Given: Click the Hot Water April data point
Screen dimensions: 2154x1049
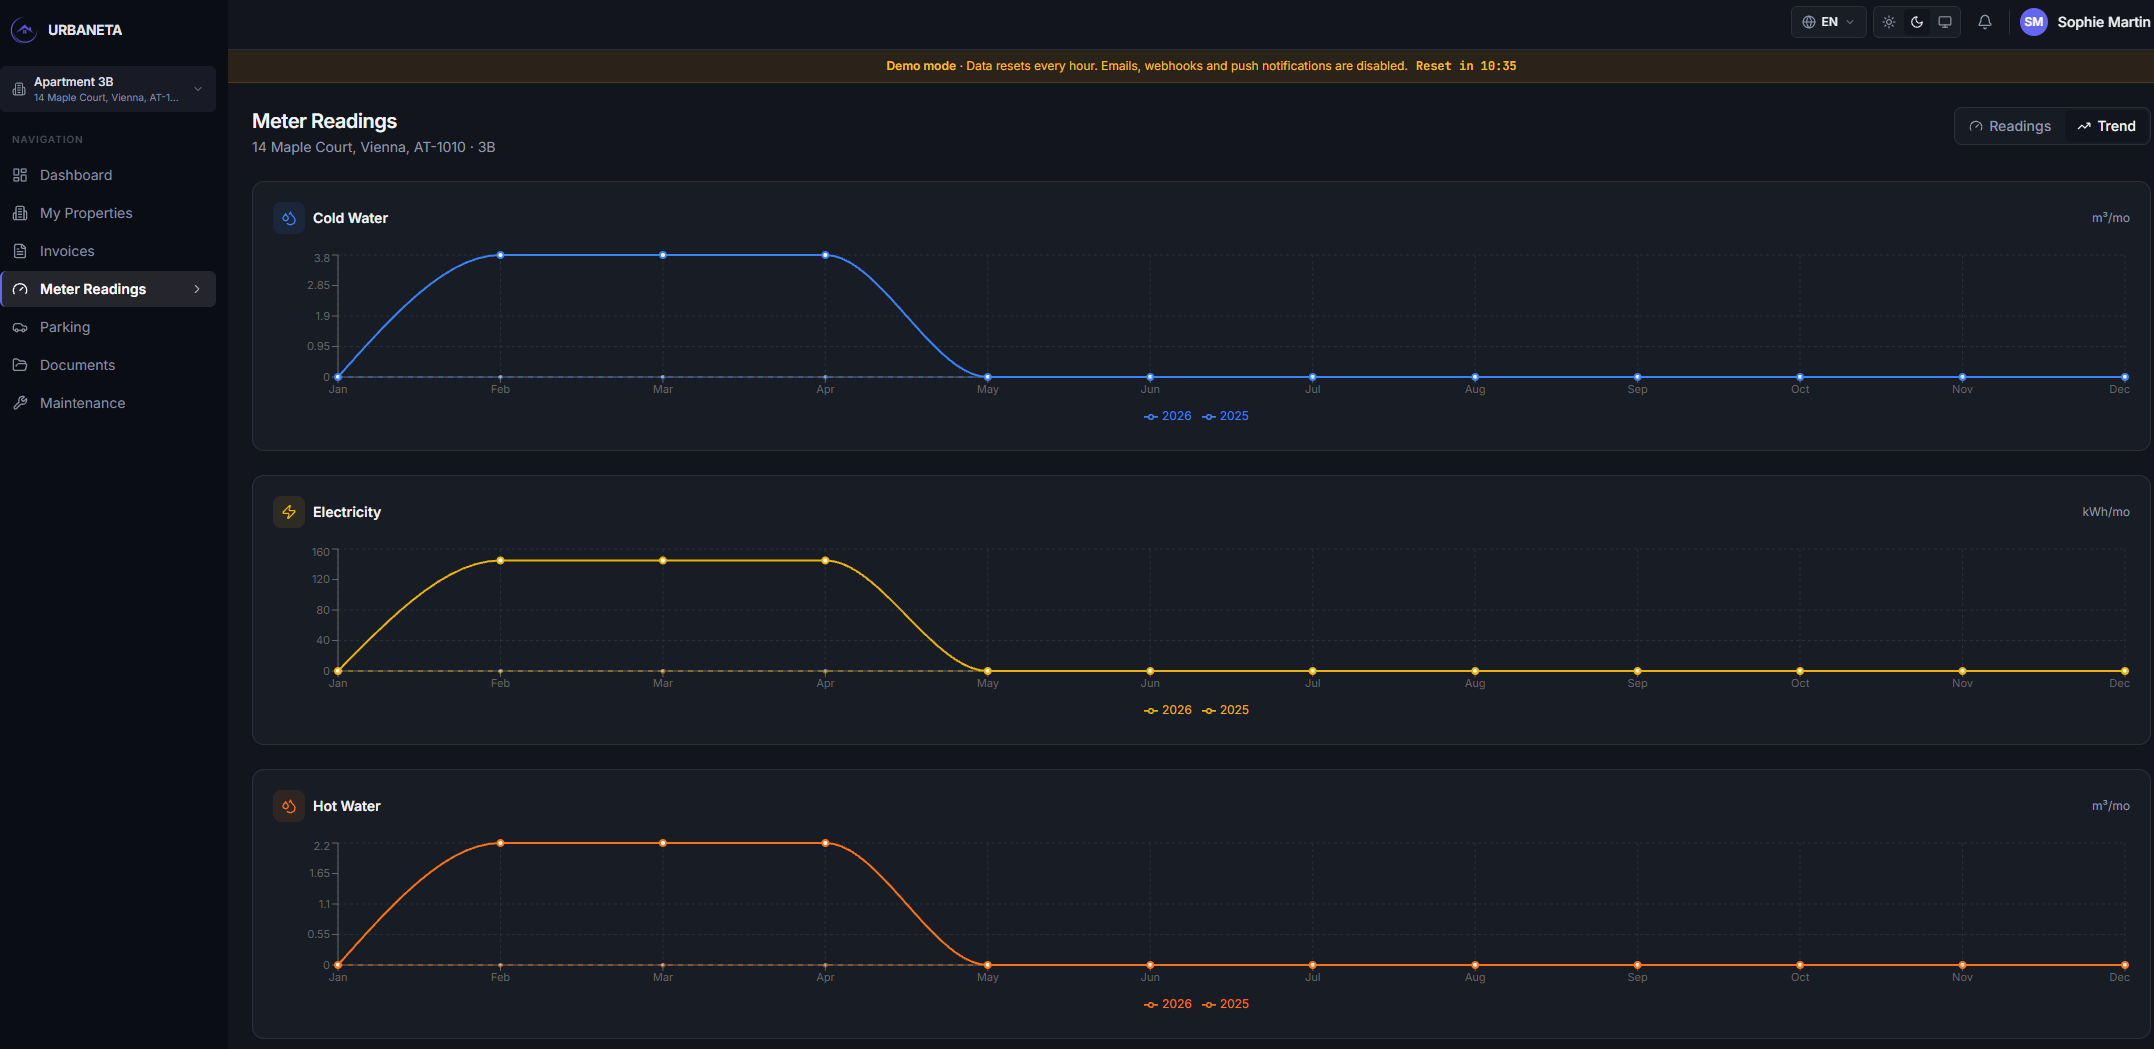Looking at the screenshot, I should coord(825,843).
